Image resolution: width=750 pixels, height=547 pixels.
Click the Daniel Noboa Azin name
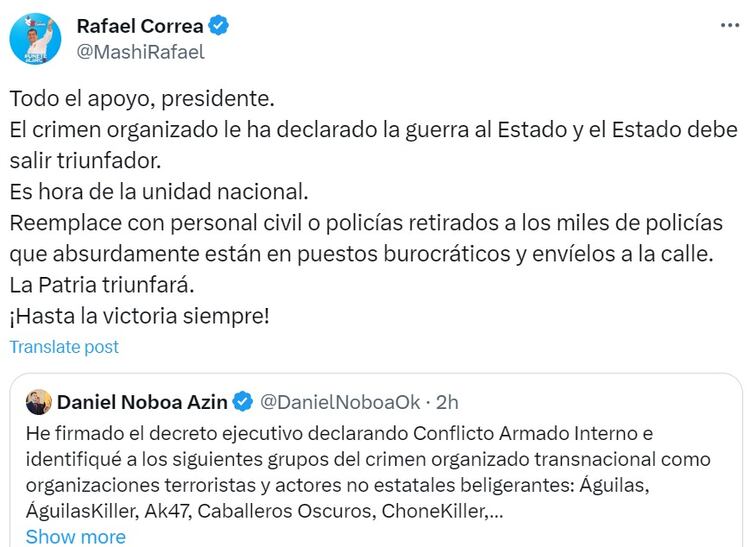click(142, 402)
